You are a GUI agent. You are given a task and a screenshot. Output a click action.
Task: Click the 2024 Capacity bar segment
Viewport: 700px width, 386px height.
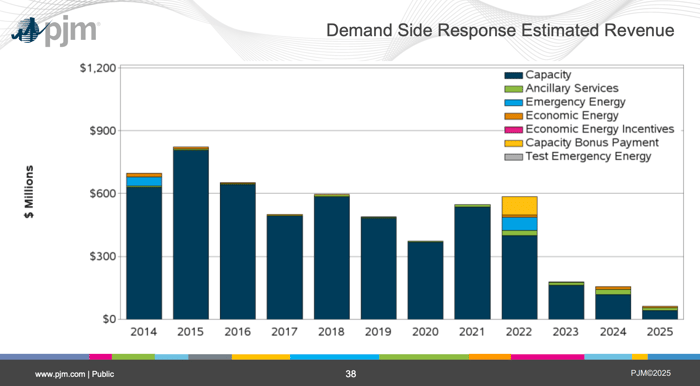613,307
